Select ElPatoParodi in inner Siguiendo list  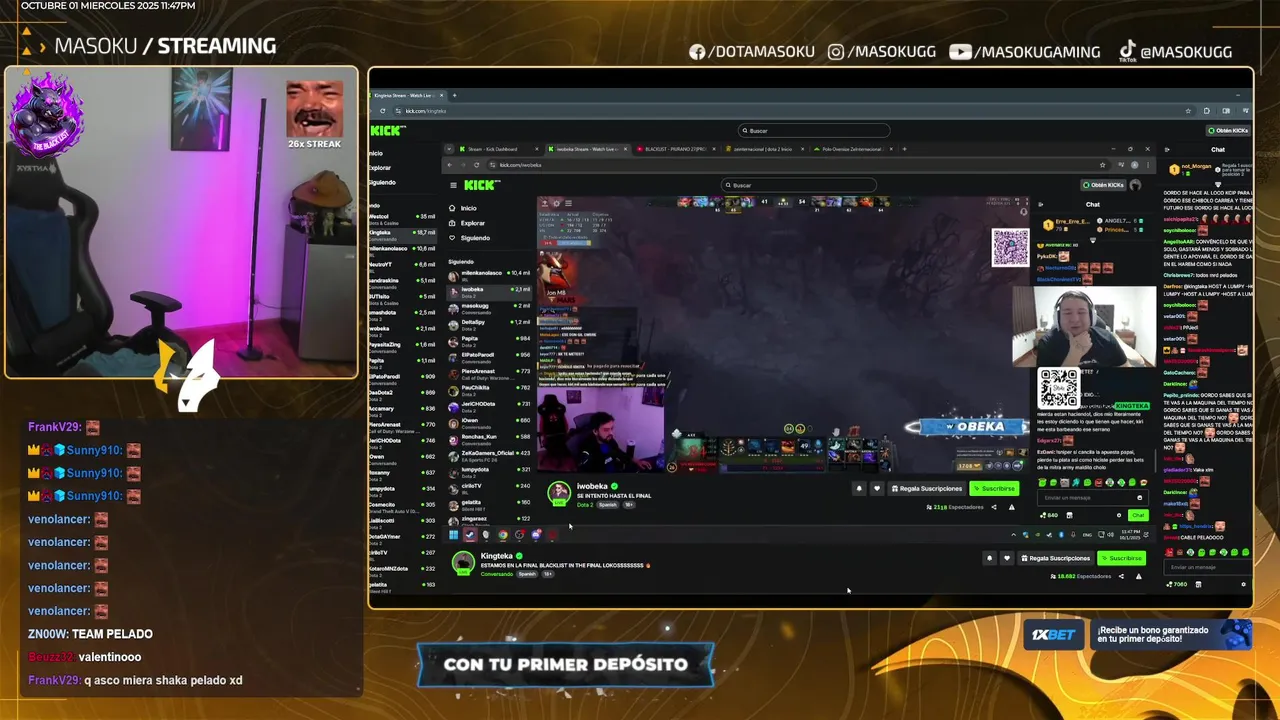point(490,358)
